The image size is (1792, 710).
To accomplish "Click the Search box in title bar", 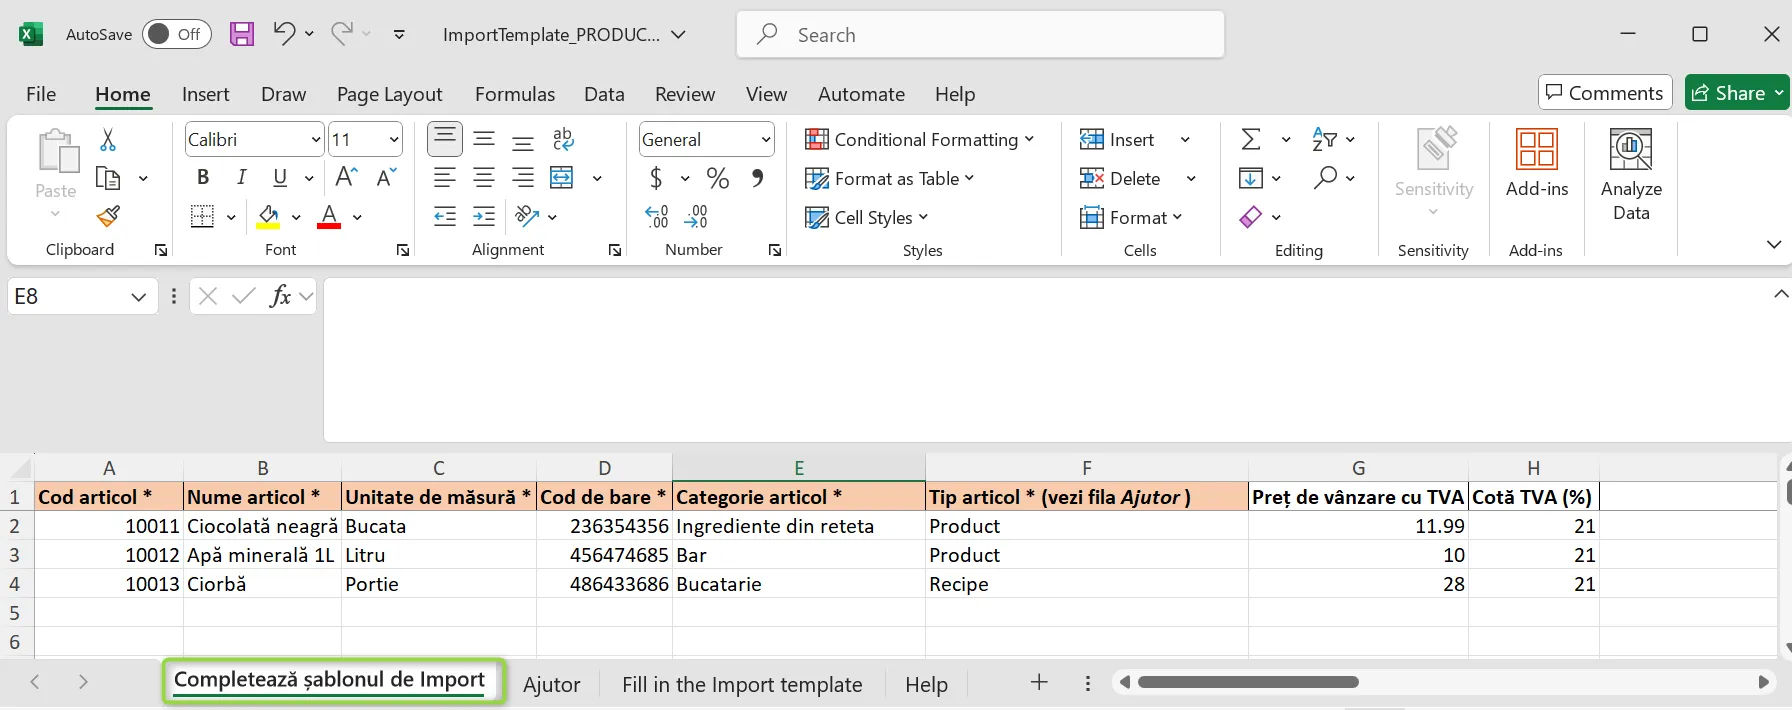I will pyautogui.click(x=980, y=35).
